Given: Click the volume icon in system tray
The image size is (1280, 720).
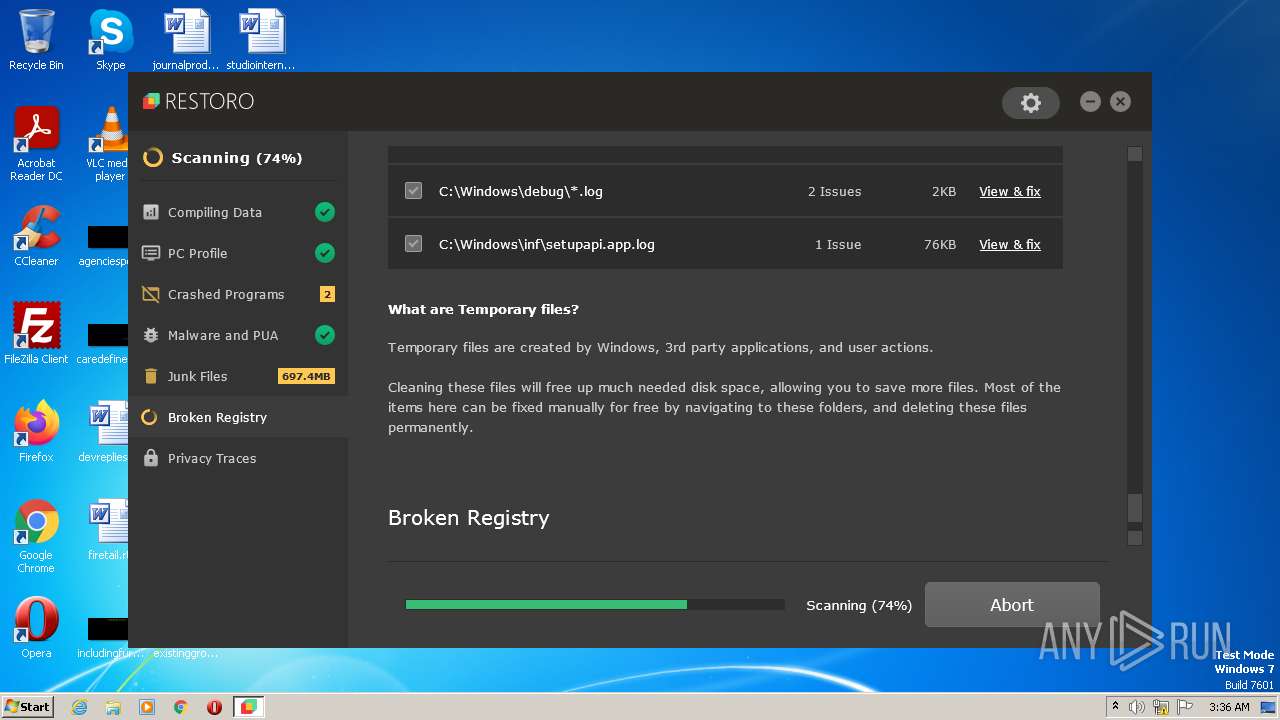Looking at the screenshot, I should point(1137,707).
